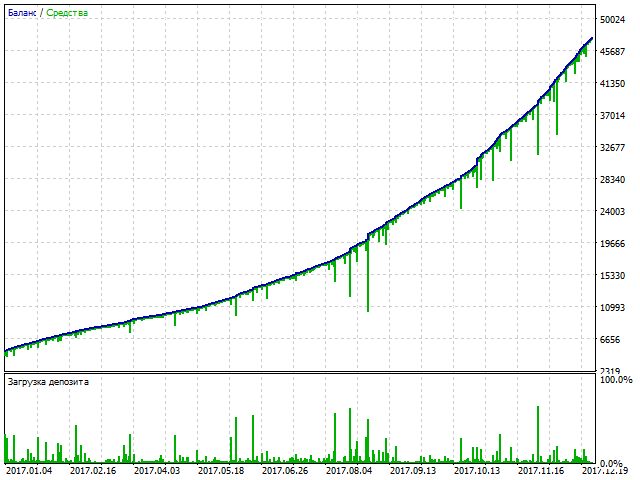Viewport: 640px width, 480px height.
Task: Click the 2017.06.26 date label
Action: pyautogui.click(x=285, y=471)
